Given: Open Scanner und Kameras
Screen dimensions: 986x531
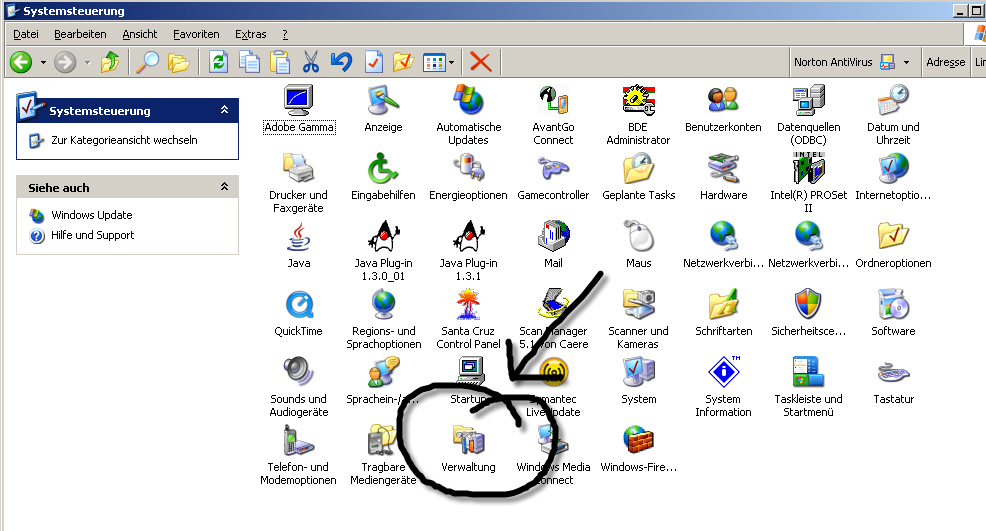Looking at the screenshot, I should click(x=638, y=305).
